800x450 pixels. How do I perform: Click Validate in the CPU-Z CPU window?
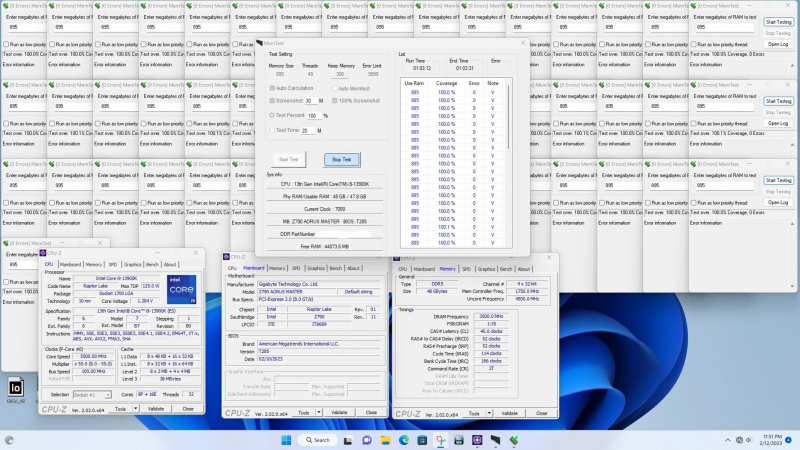[155, 409]
